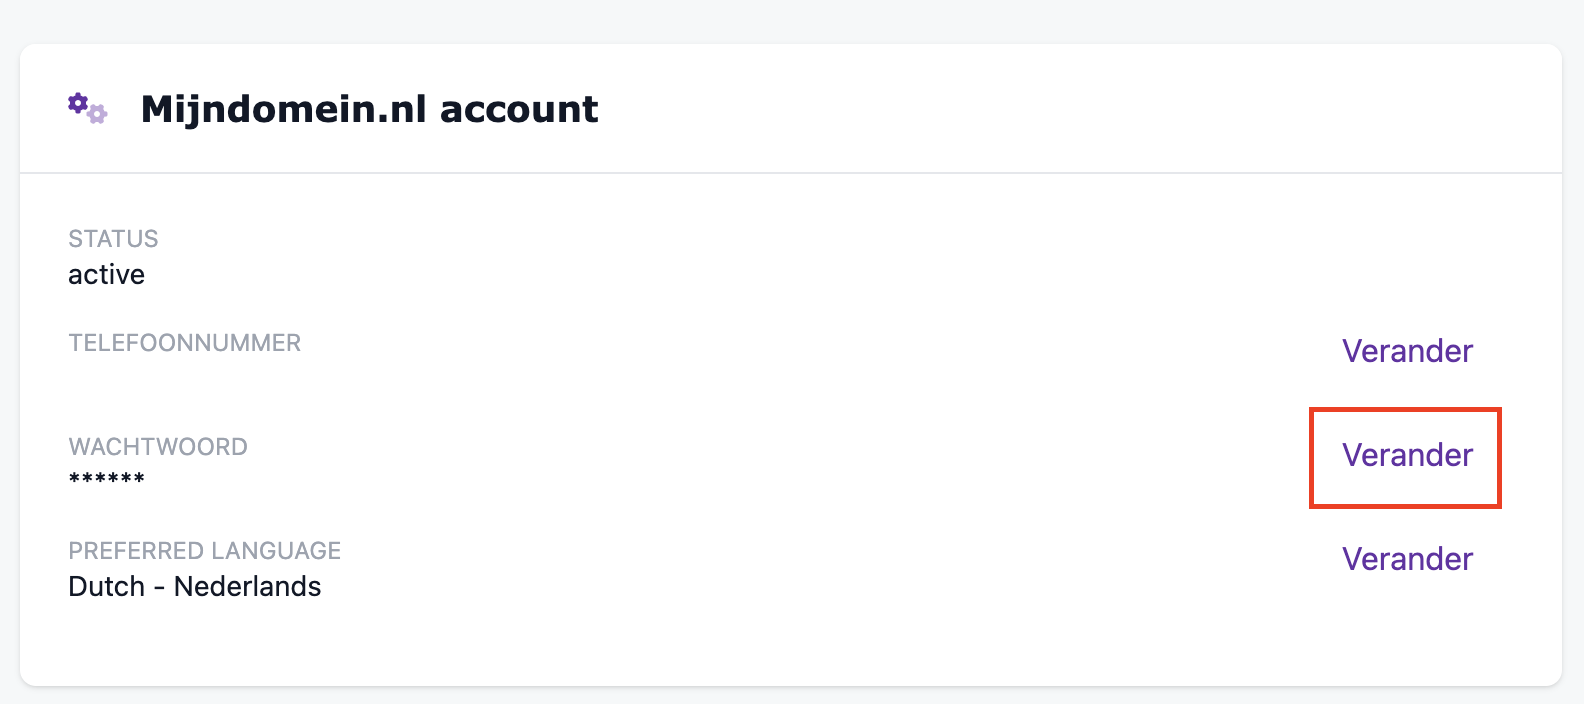Click the first asterisk of masked password
The image size is (1584, 704).
[x=75, y=478]
